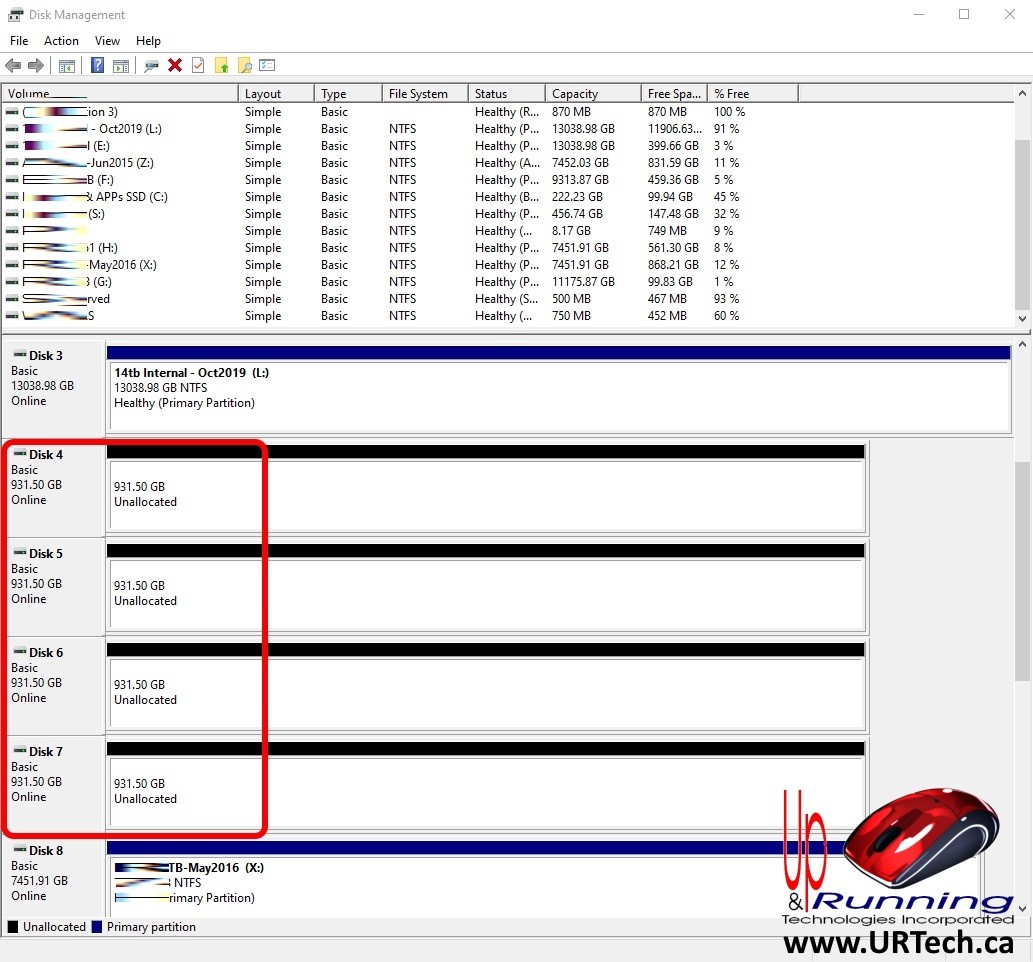This screenshot has width=1033, height=962.
Task: Sort by File System column header
Action: [423, 94]
